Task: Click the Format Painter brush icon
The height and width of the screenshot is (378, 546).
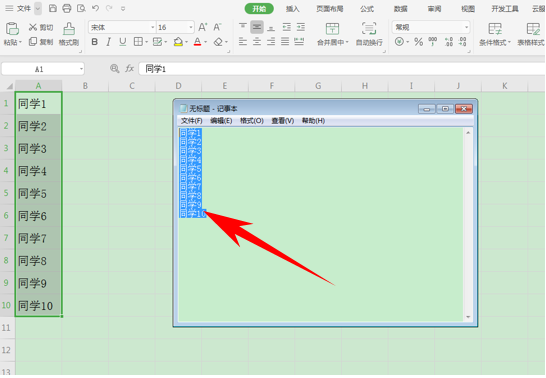Action: [69, 29]
